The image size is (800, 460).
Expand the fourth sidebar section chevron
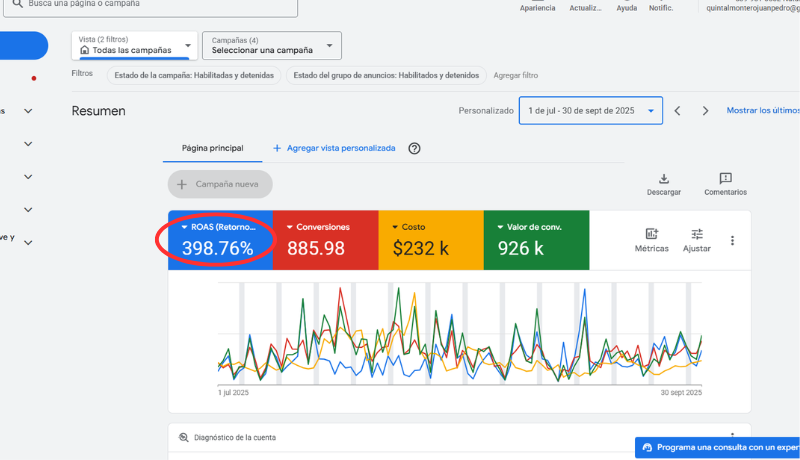tap(28, 210)
